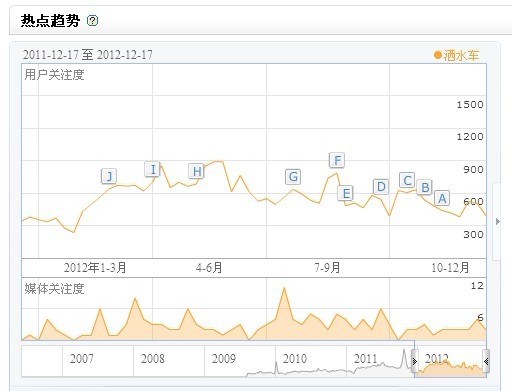Select event marker E on the chart
Screen dimensions: 512x391
pyautogui.click(x=346, y=193)
